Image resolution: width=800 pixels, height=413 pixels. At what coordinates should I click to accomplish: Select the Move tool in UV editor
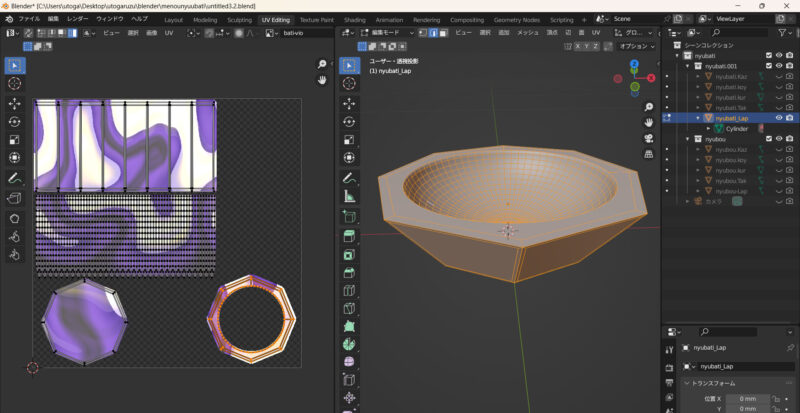tap(15, 104)
